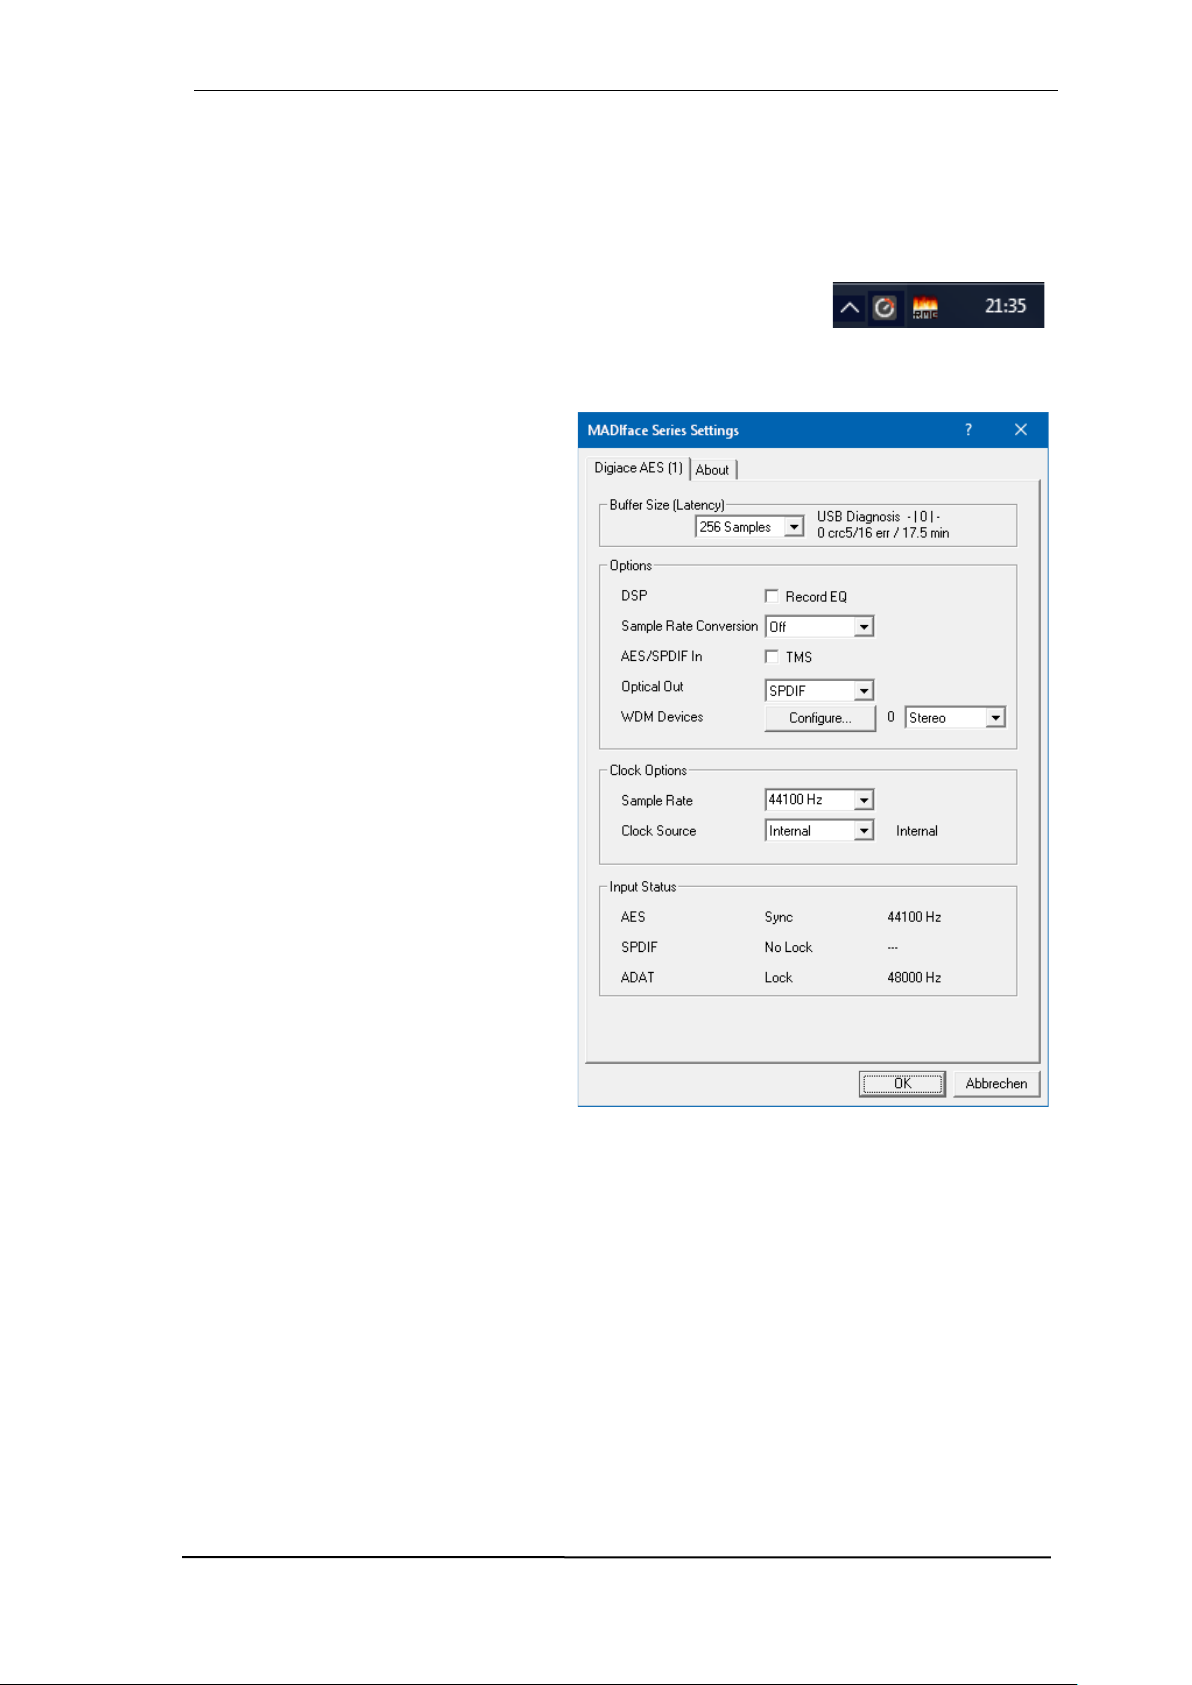
Task: Click the AES 44100 Hz value
Action: pyautogui.click(x=914, y=917)
